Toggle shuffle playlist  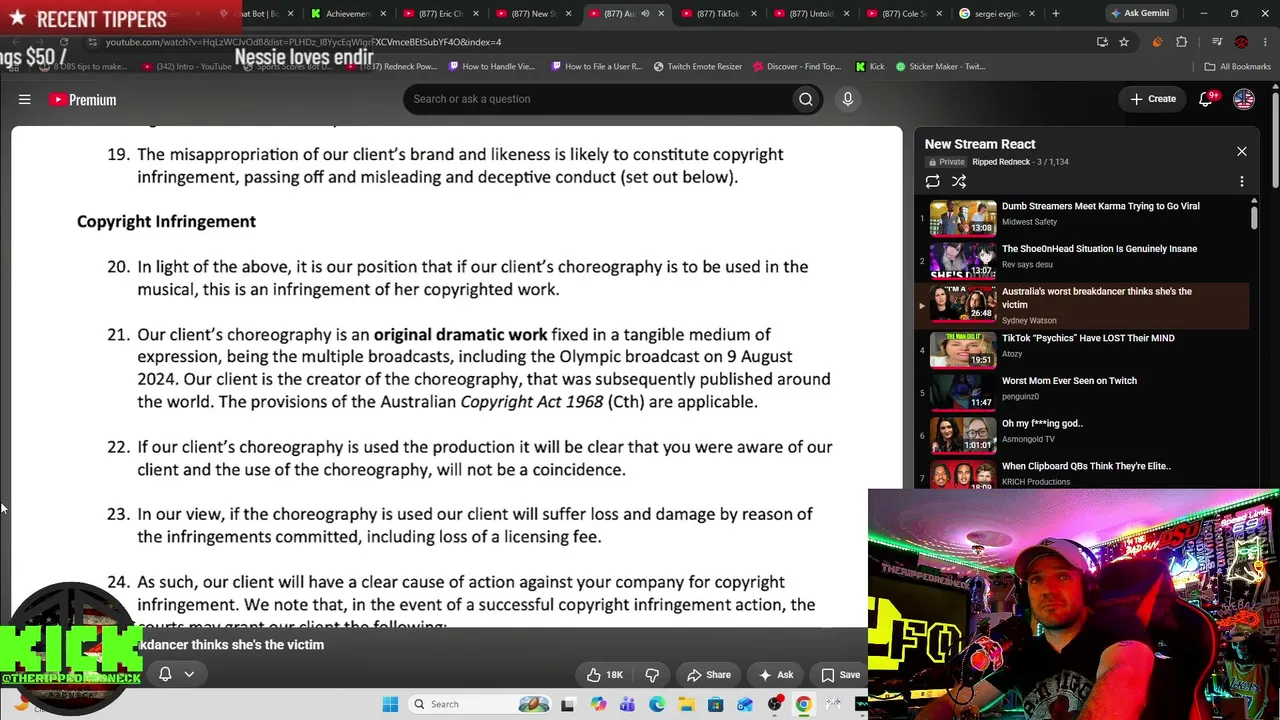(x=959, y=181)
